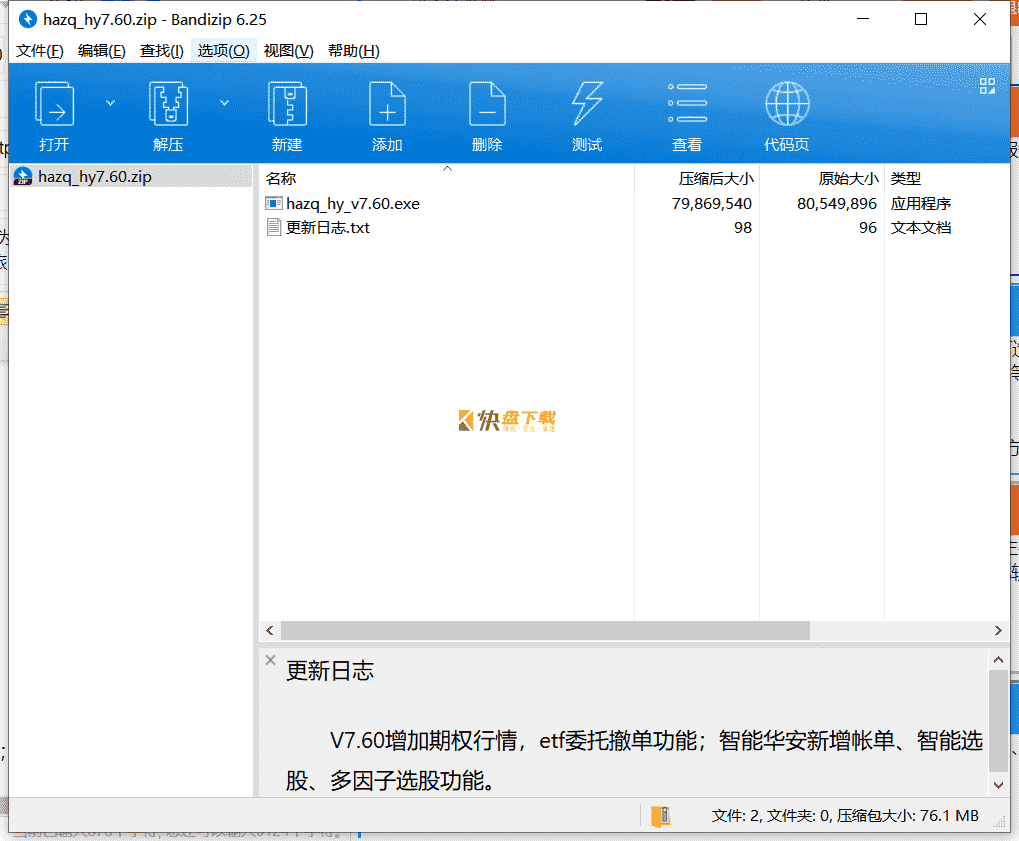Maximize the Bandizip window
This screenshot has height=841, width=1019.
(x=921, y=19)
